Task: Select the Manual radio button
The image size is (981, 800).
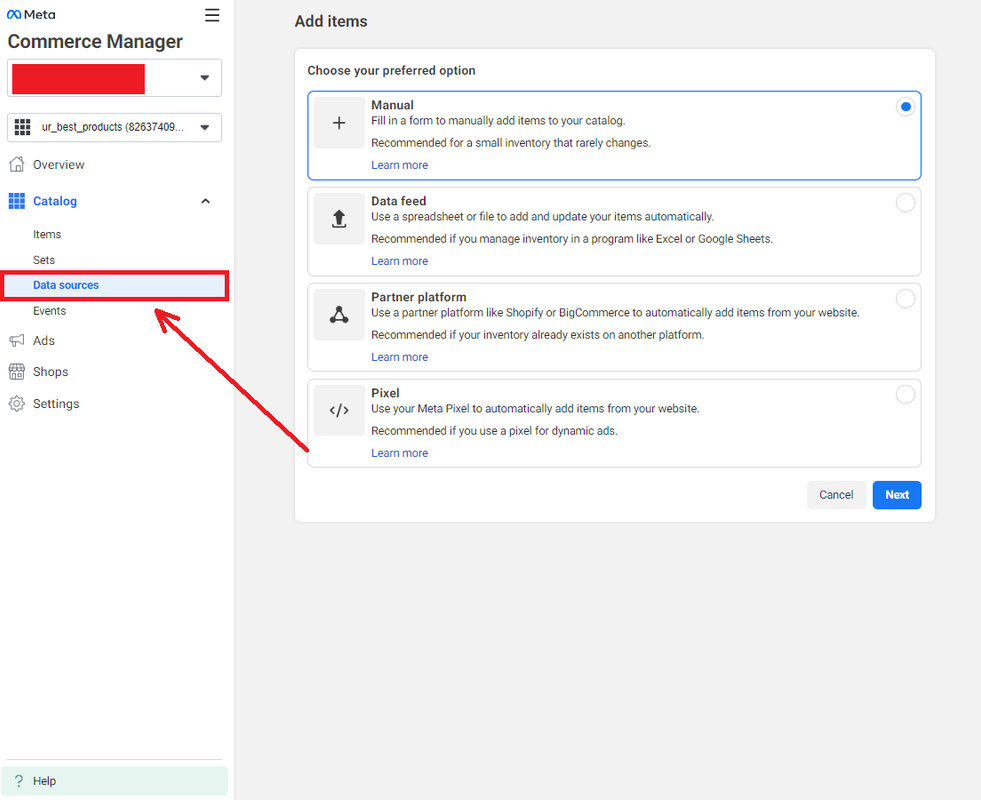Action: tap(905, 107)
